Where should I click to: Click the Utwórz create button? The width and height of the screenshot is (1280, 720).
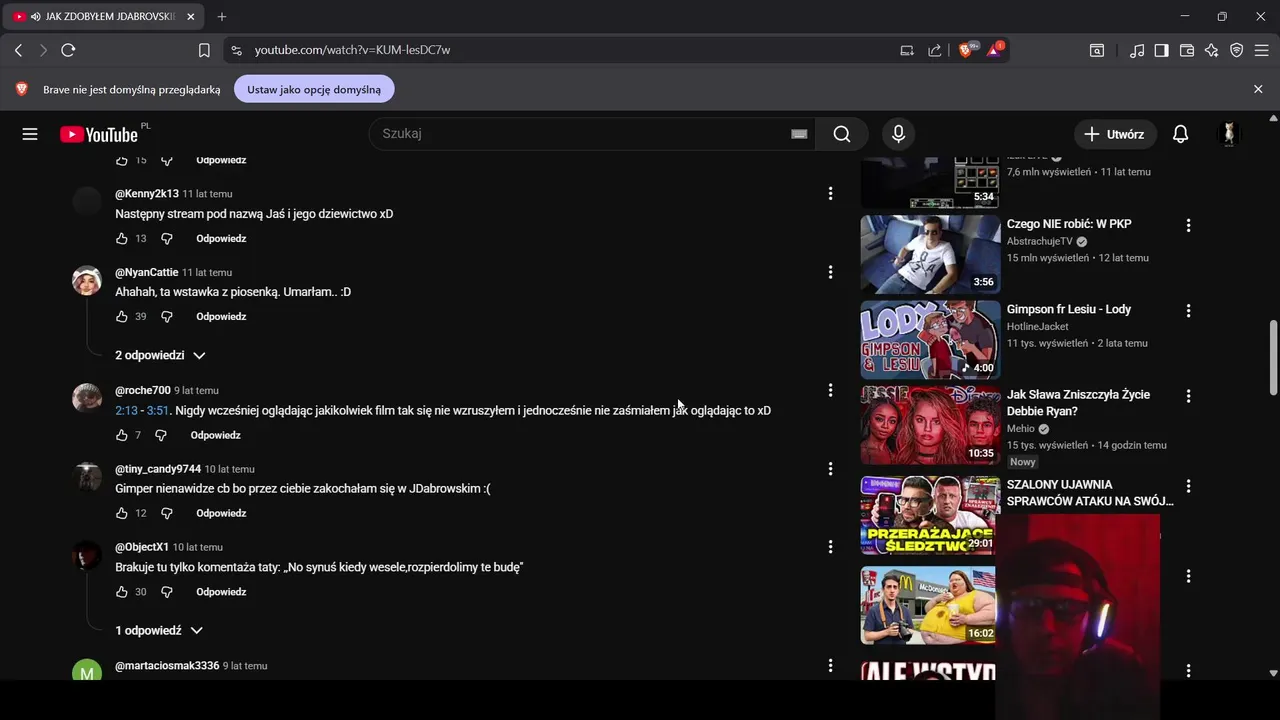(x=1115, y=134)
